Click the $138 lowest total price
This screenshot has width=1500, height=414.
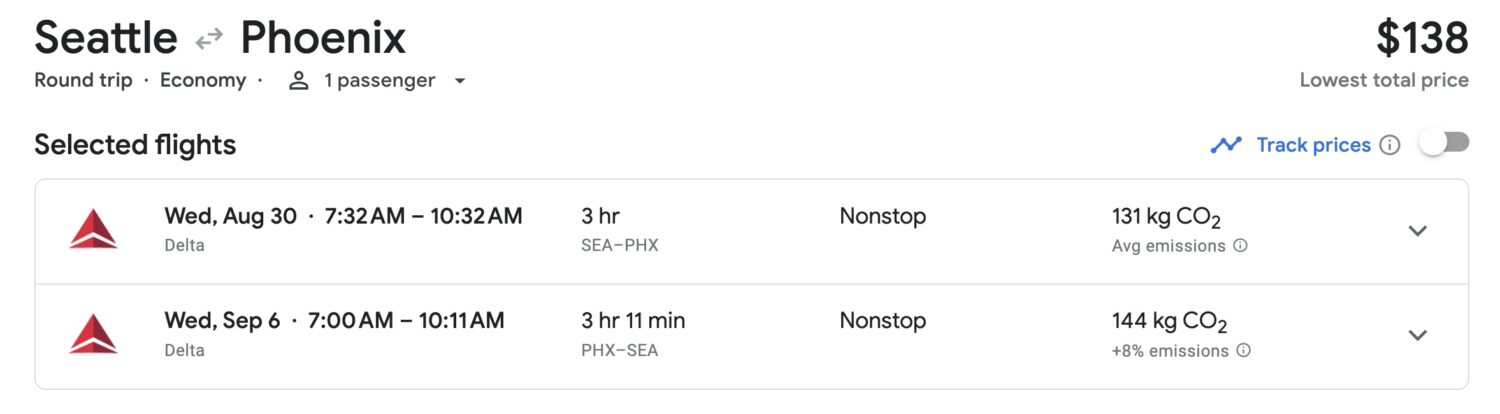(1422, 39)
